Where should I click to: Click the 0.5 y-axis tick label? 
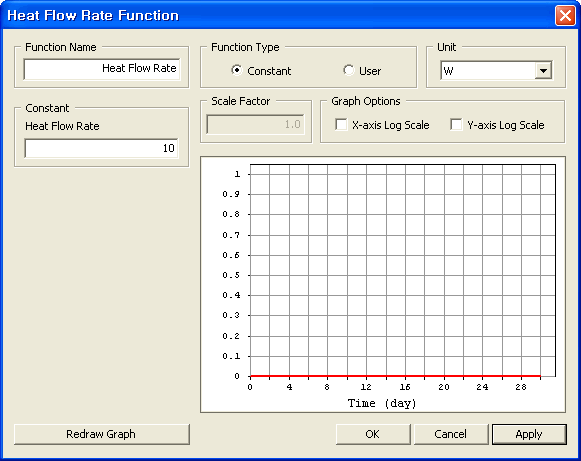(x=231, y=275)
